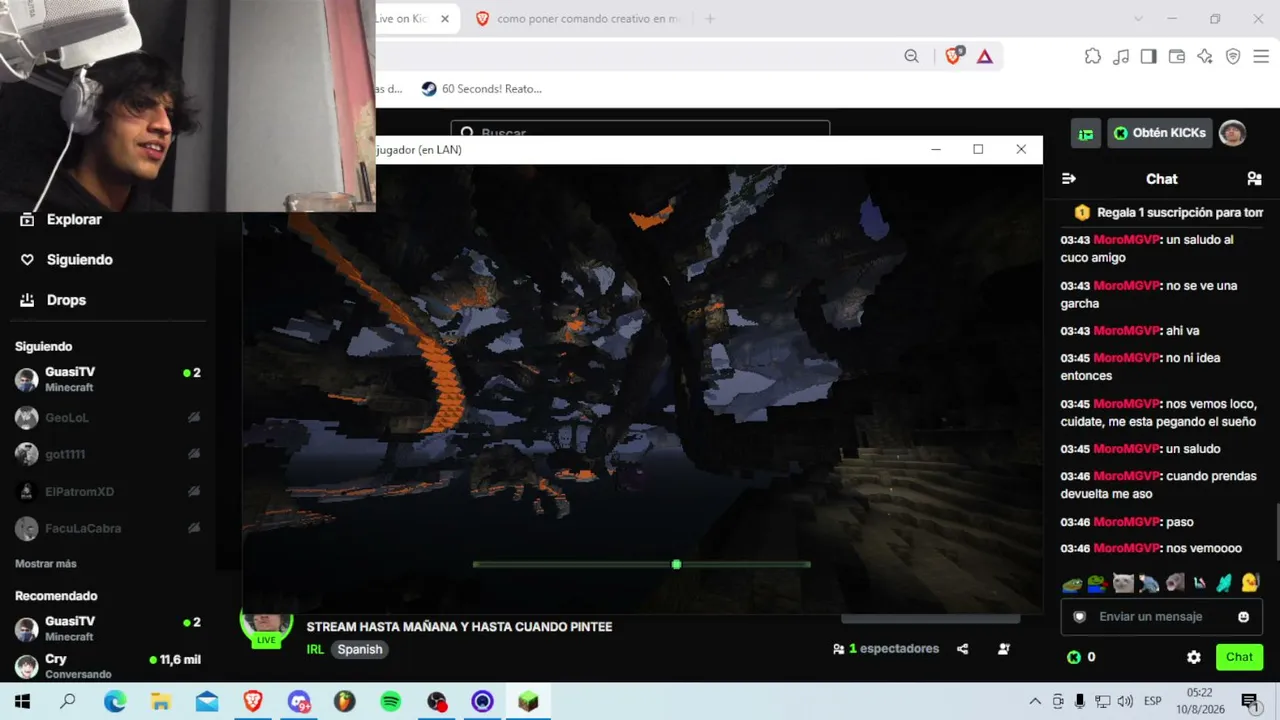This screenshot has width=1280, height=720.
Task: Select the Pepe with rose emote
Action: 1098,583
